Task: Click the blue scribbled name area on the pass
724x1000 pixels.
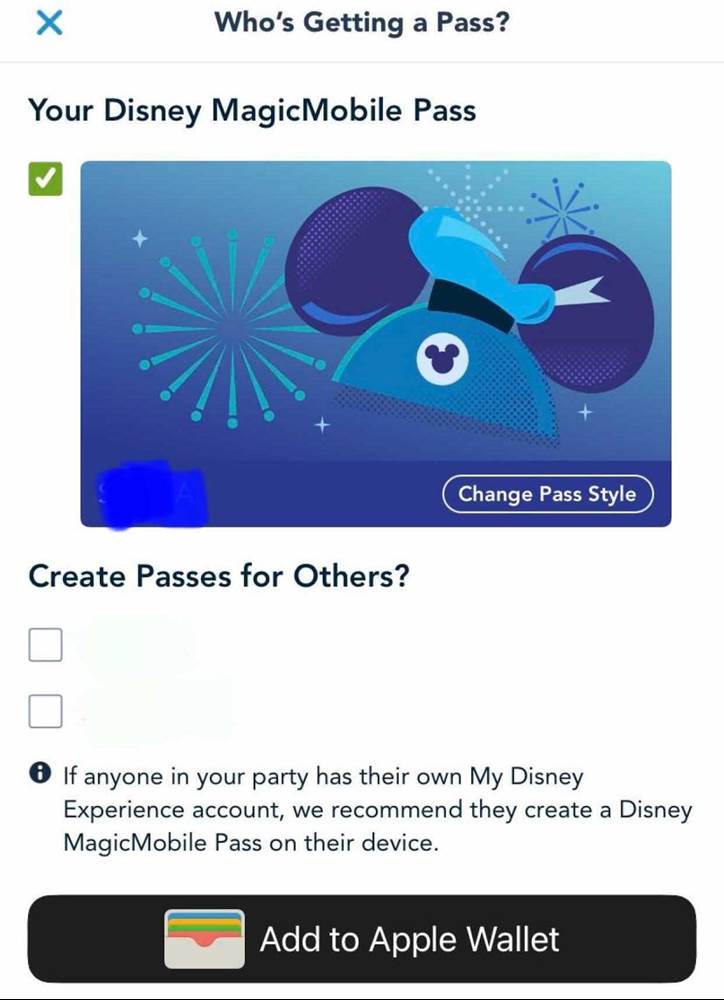Action: (152, 494)
